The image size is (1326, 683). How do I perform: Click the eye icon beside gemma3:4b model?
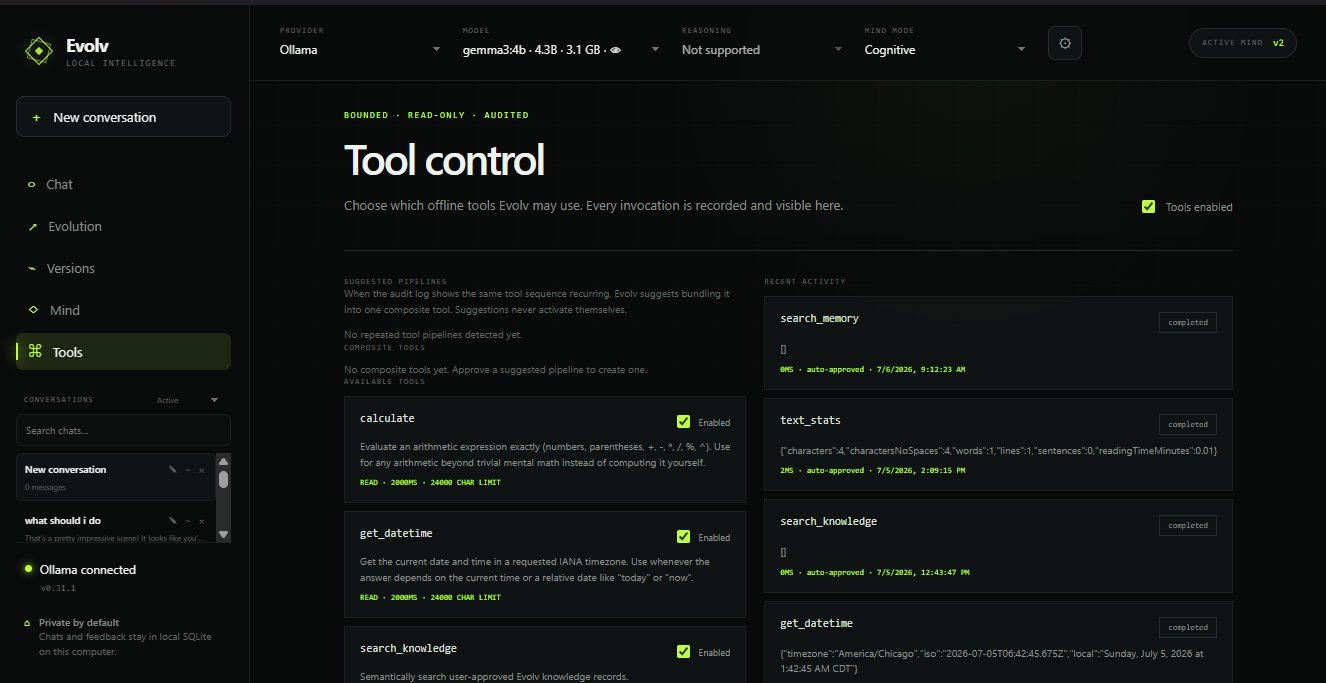(615, 50)
